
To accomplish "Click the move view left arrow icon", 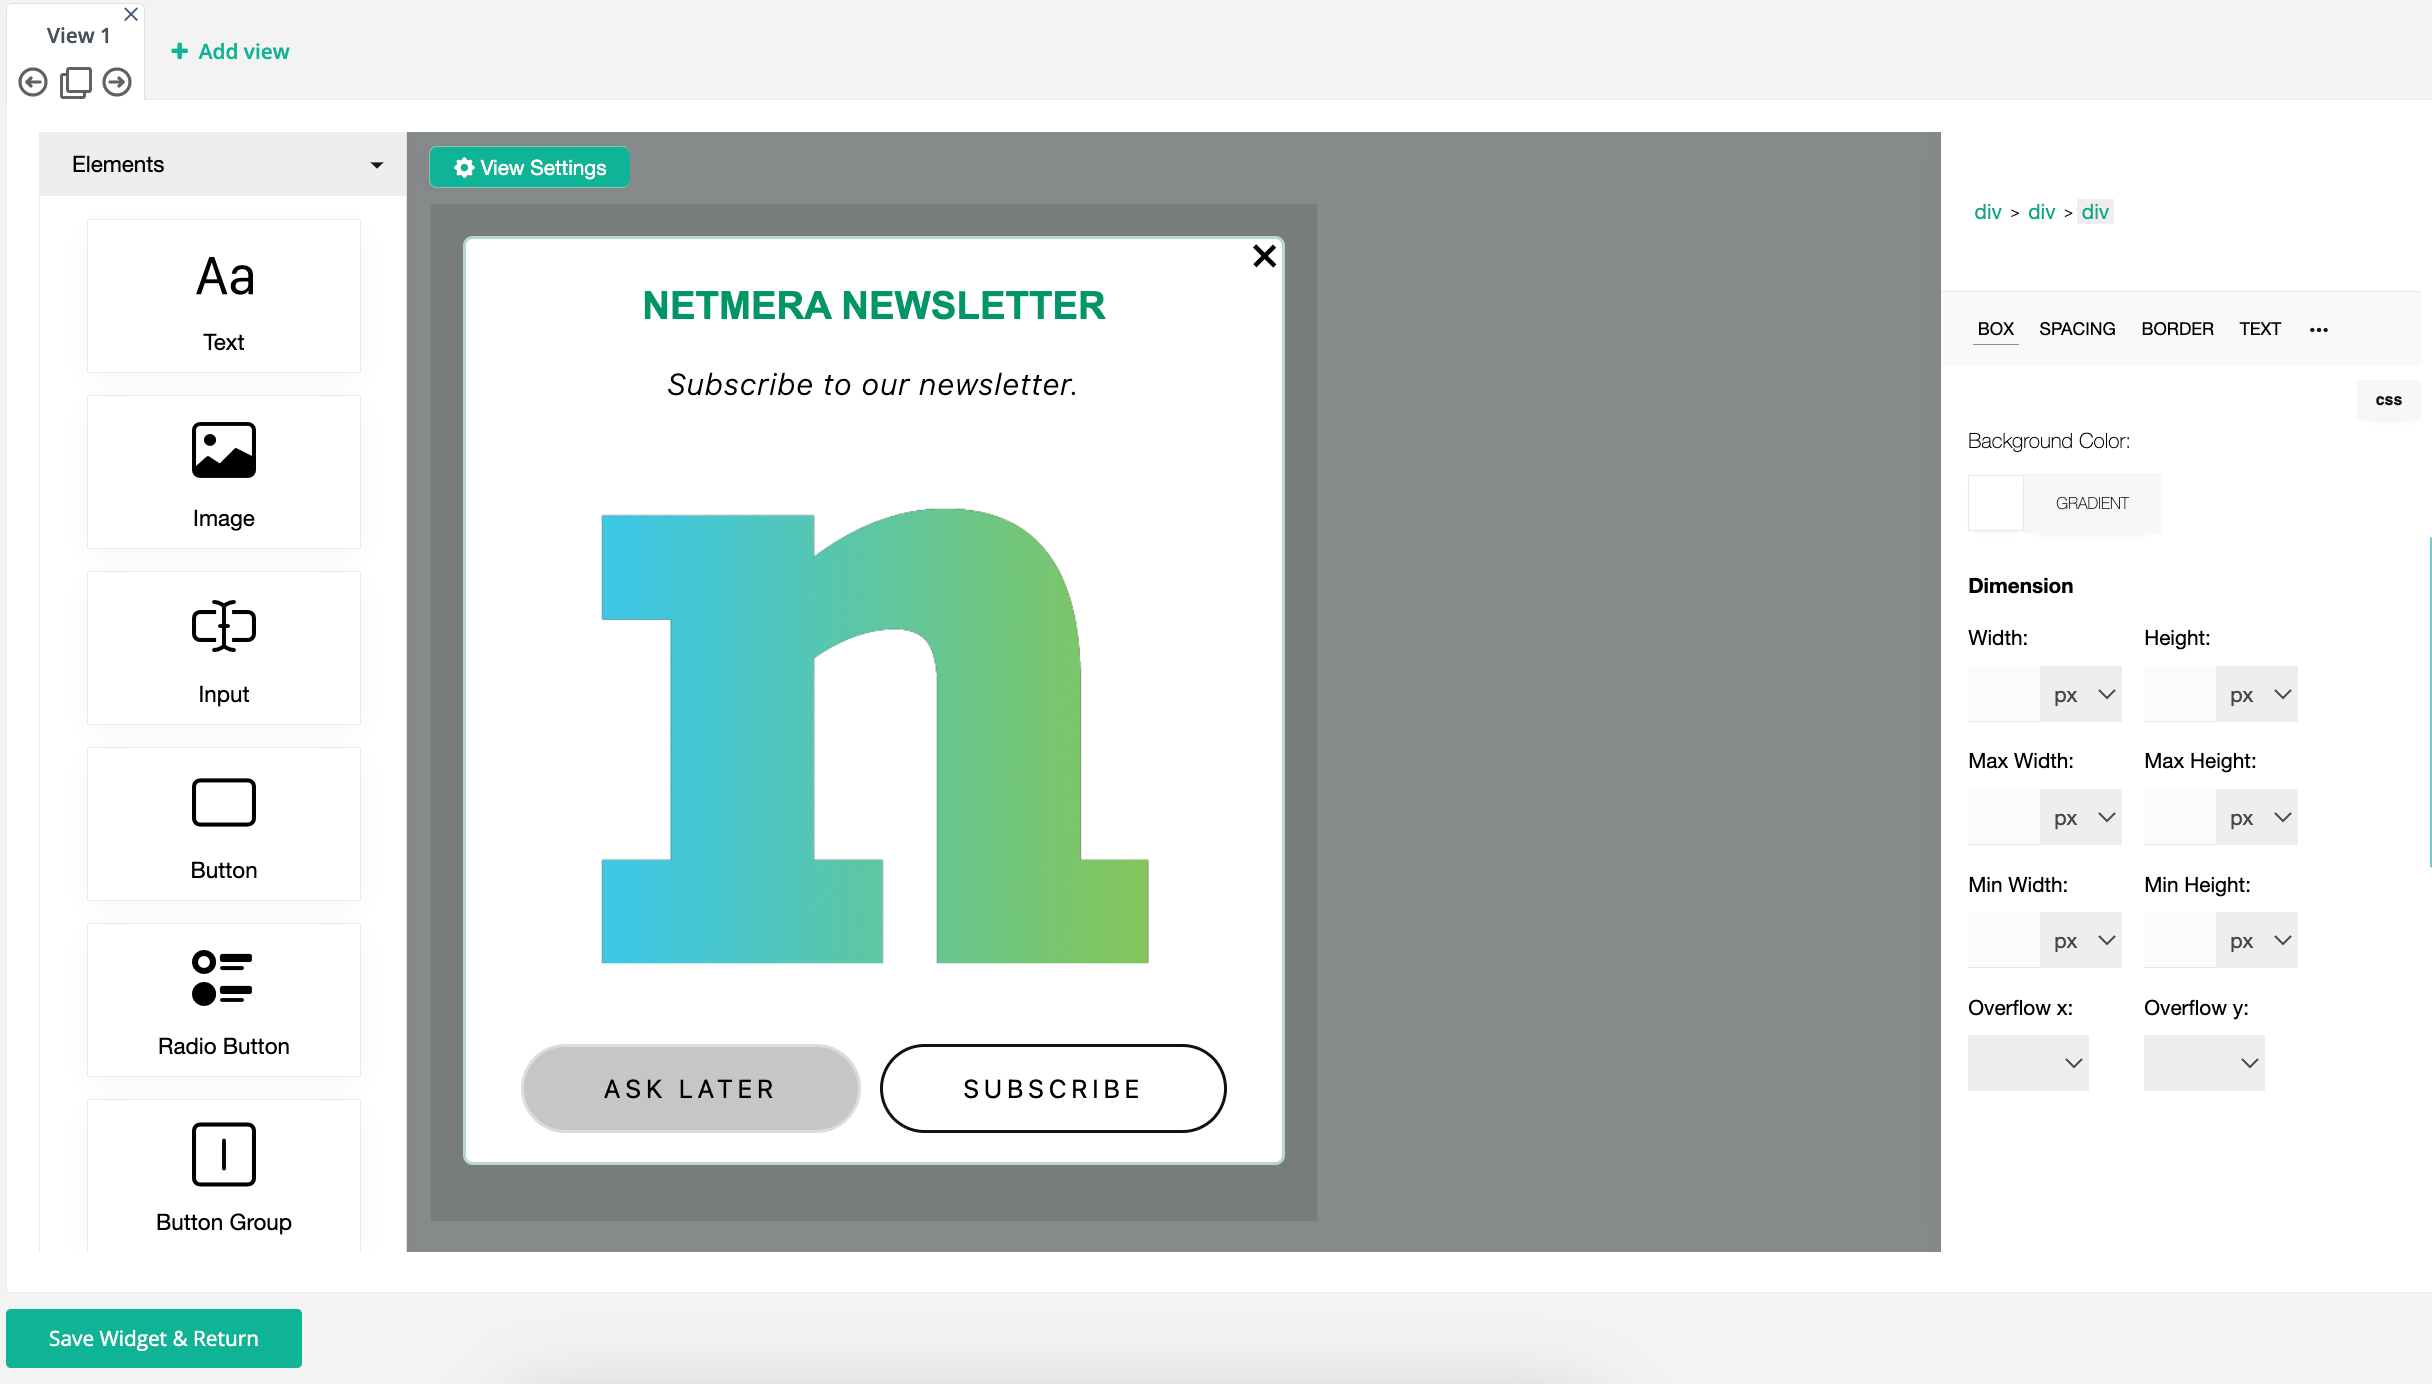I will pos(33,82).
